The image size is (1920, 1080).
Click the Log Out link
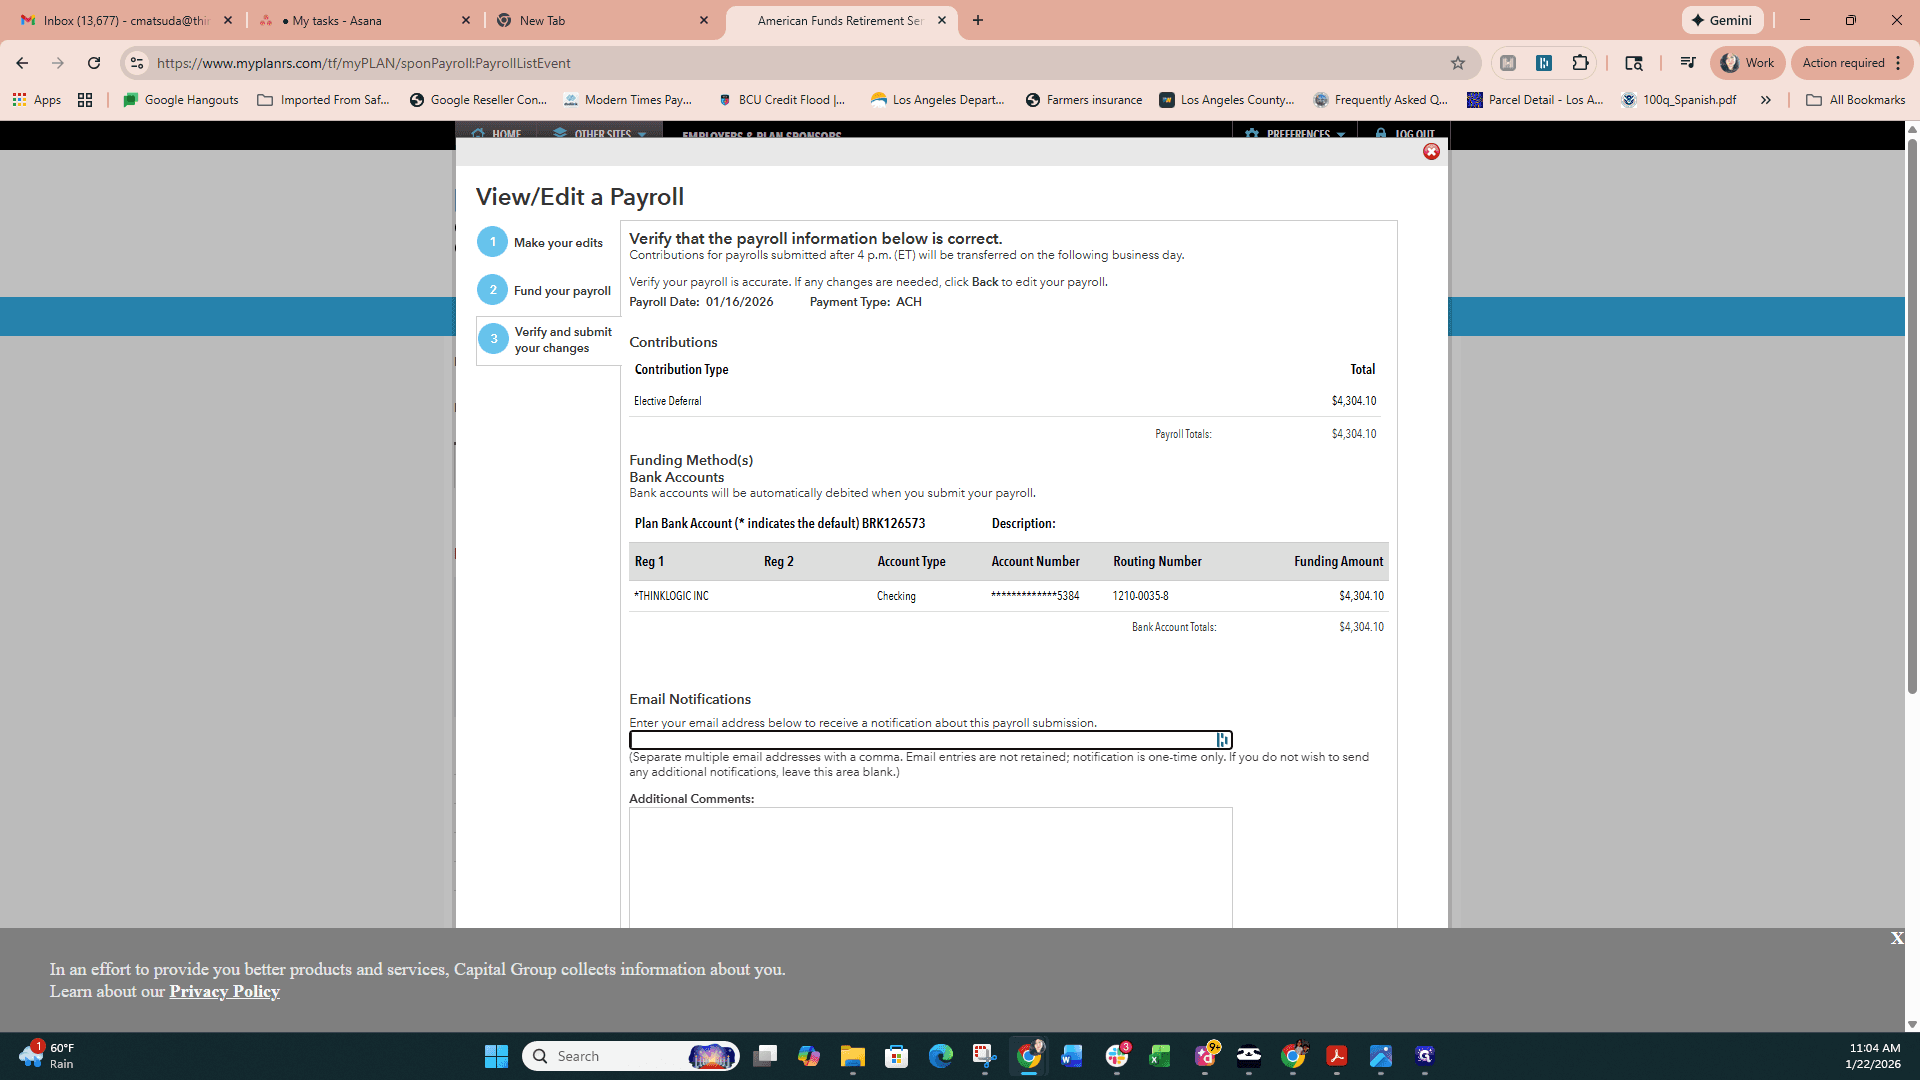click(x=1405, y=133)
